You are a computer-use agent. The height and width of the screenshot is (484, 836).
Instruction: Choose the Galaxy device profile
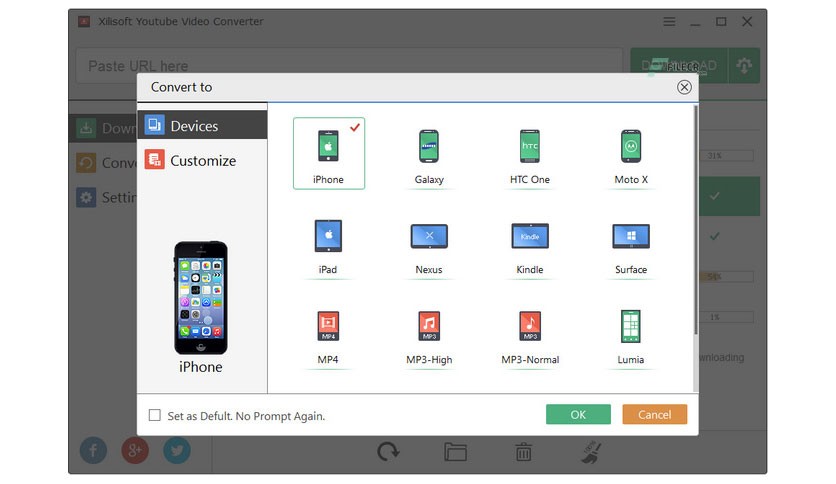point(429,154)
